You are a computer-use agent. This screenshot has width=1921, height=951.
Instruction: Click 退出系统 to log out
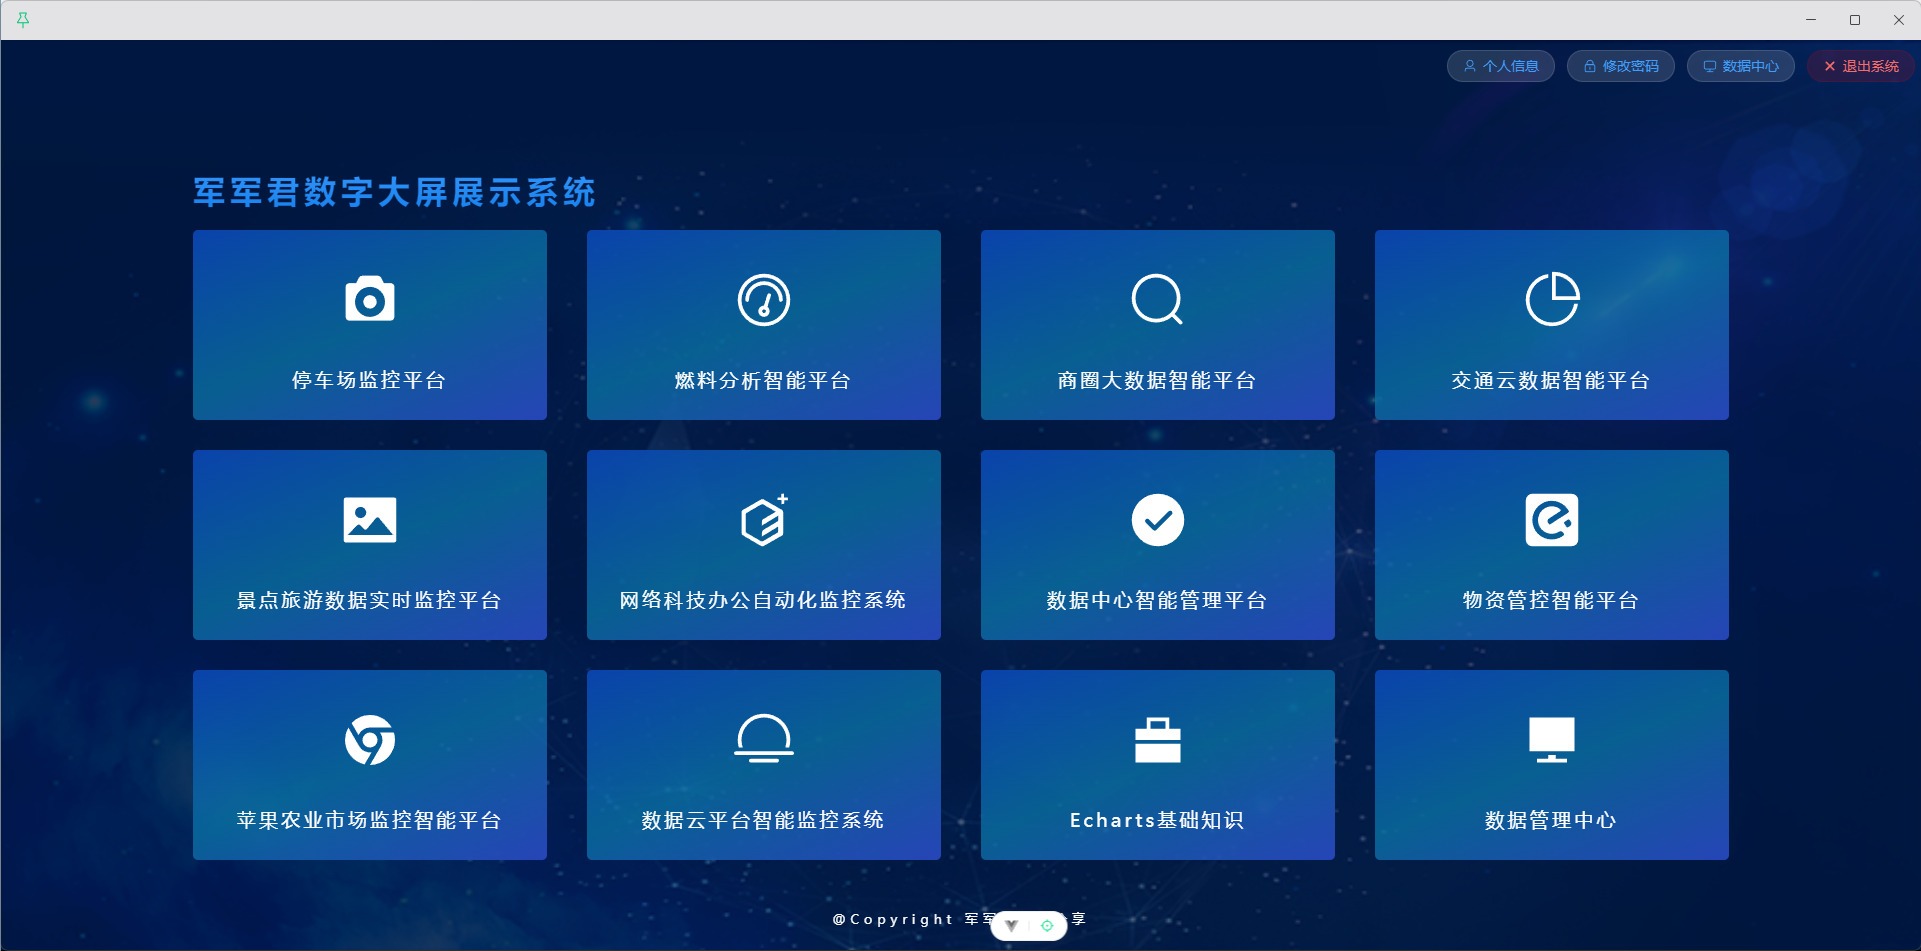pyautogui.click(x=1860, y=66)
